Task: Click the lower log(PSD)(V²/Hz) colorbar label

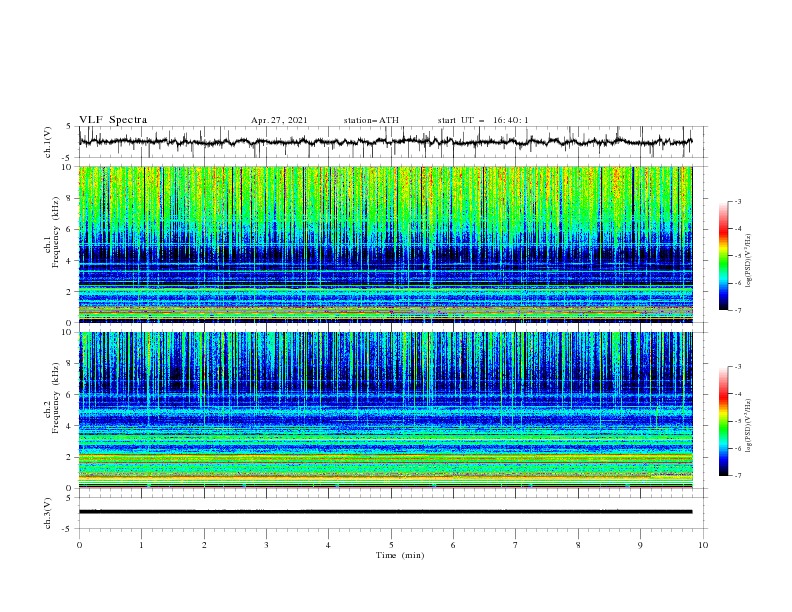Action: point(748,426)
